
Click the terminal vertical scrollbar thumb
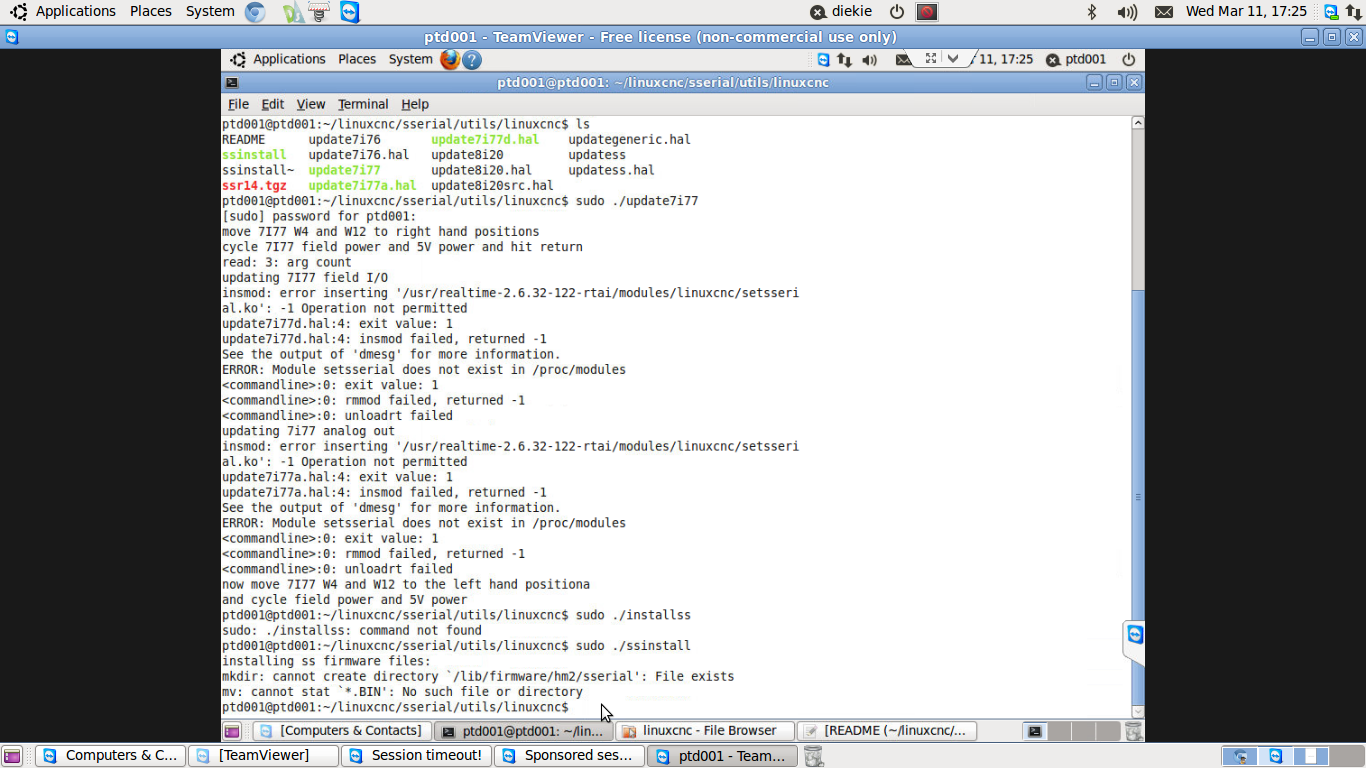tap(1137, 496)
